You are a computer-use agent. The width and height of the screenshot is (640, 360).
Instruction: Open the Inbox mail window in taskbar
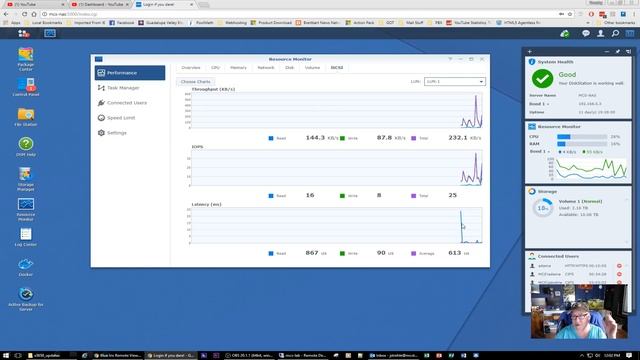tap(394, 356)
